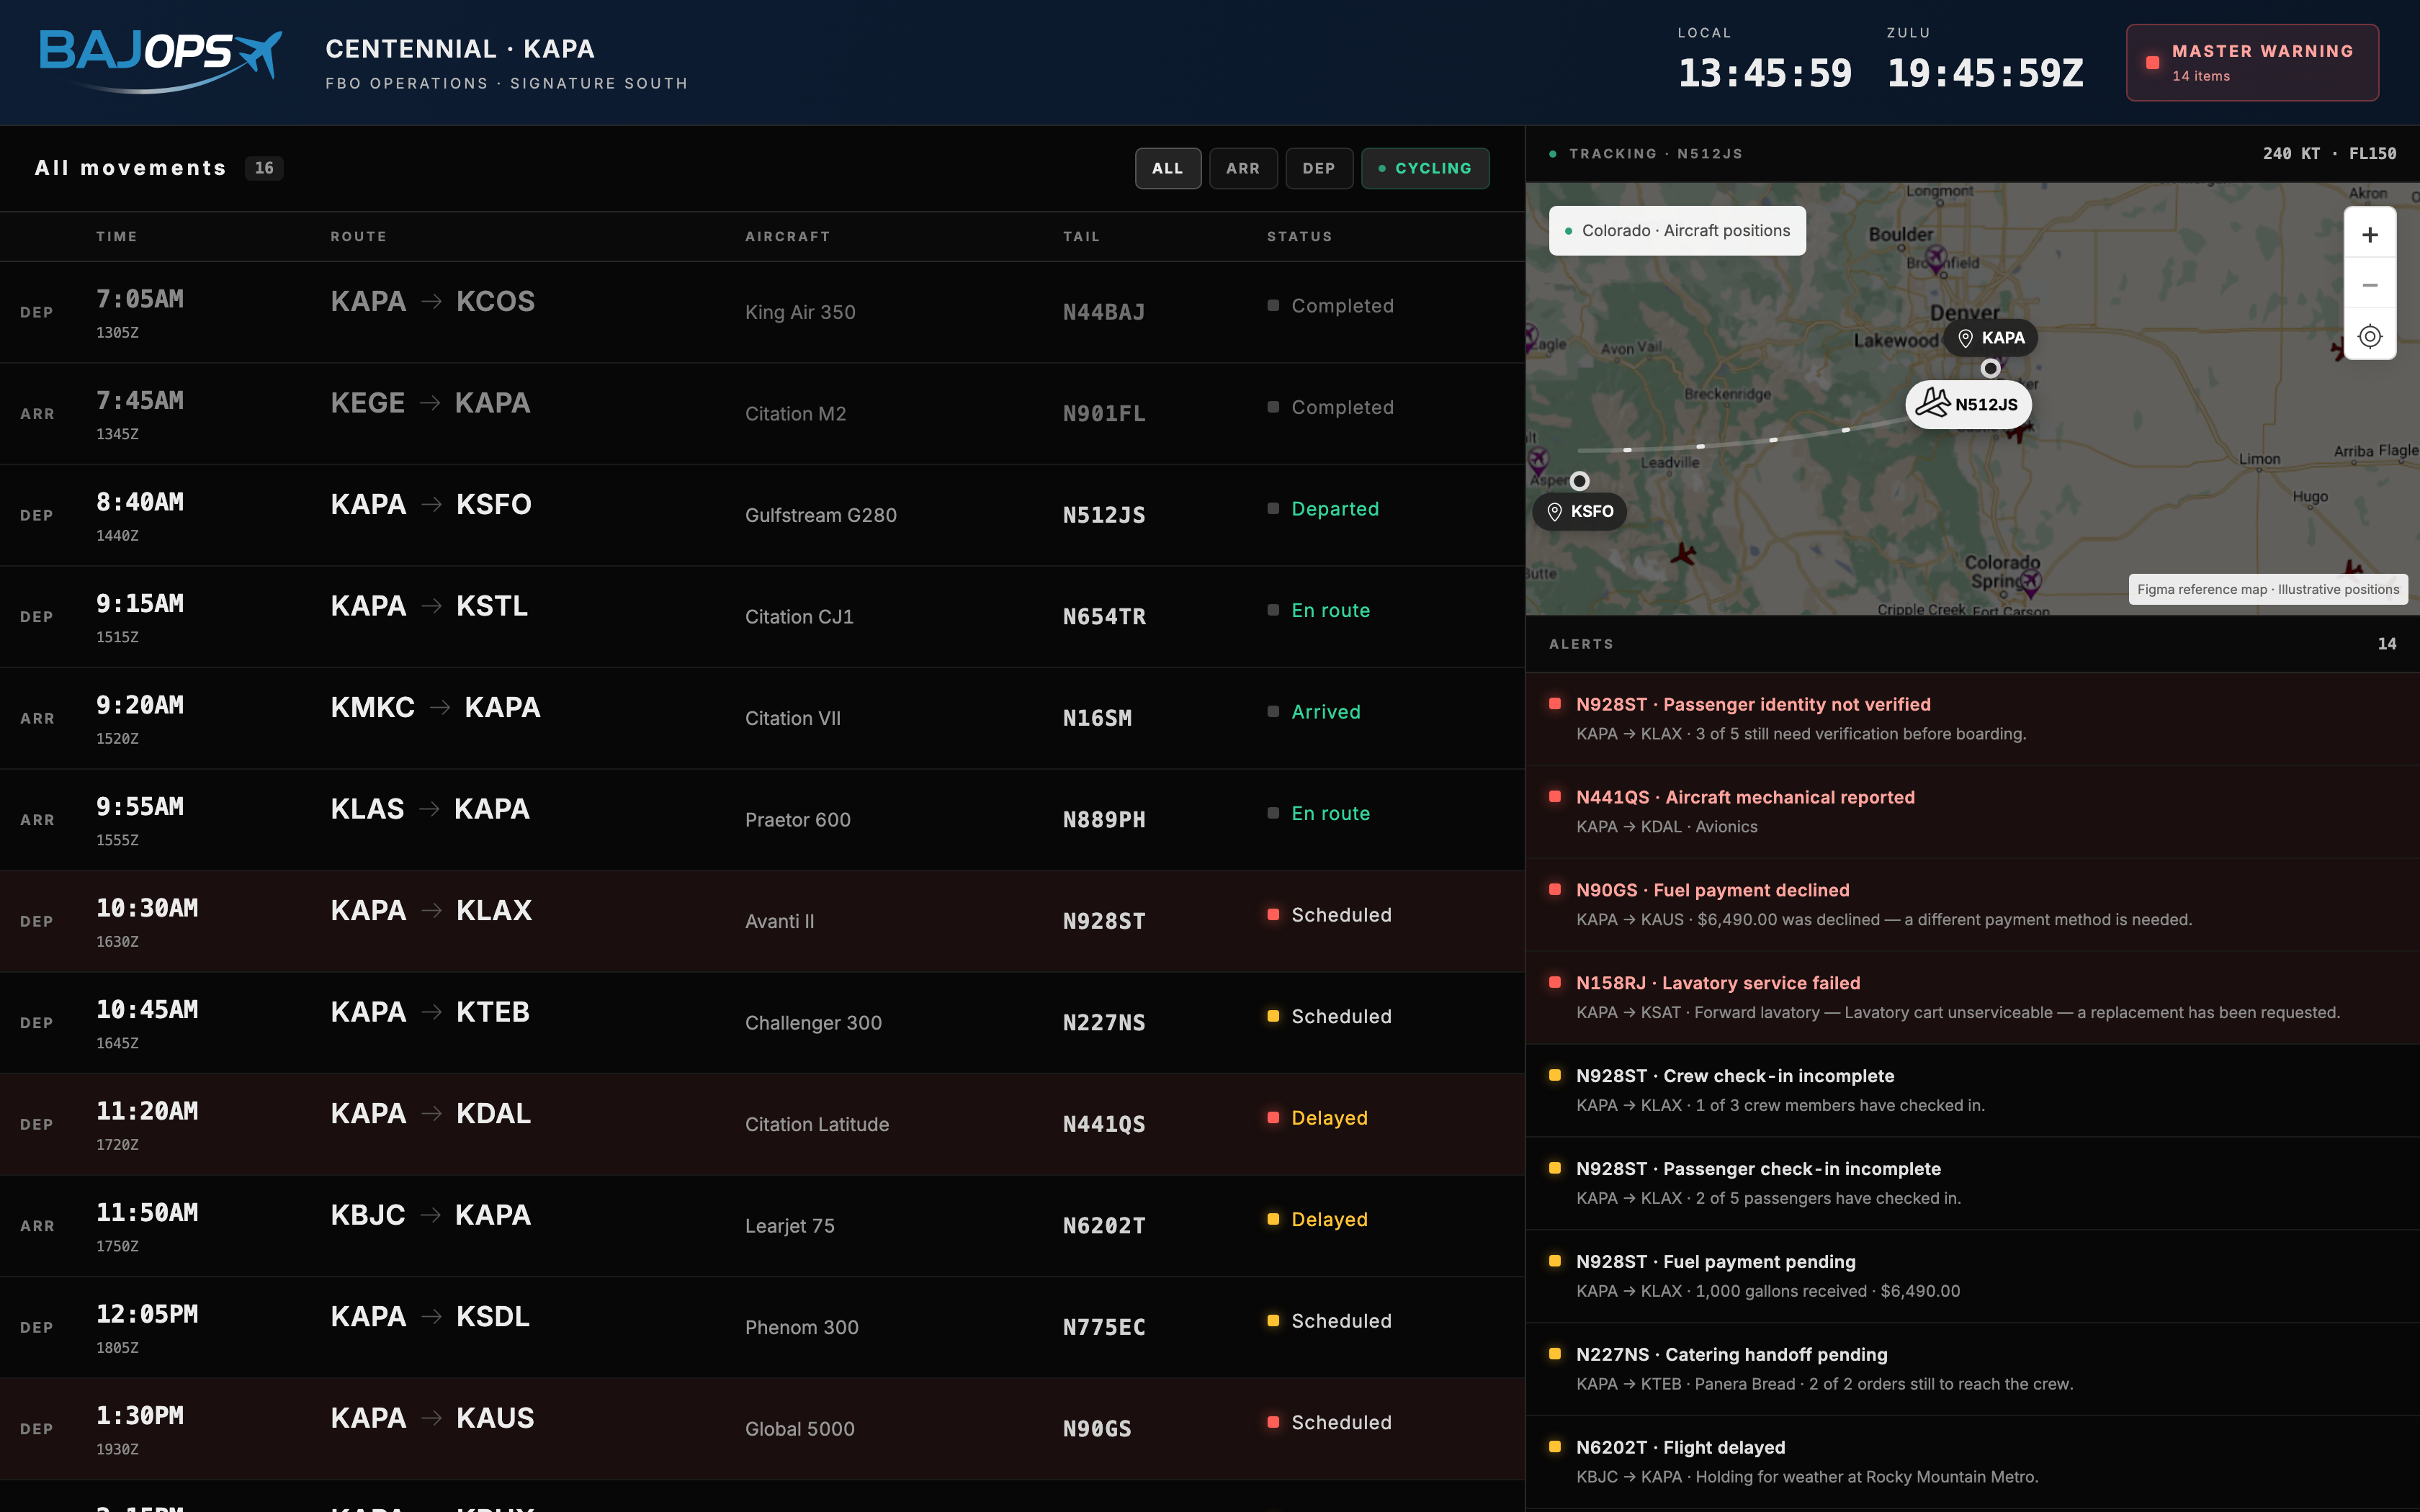Click the Challenger 300 aircraft cell
Viewport: 2420px width, 1512px height.
pyautogui.click(x=813, y=1023)
